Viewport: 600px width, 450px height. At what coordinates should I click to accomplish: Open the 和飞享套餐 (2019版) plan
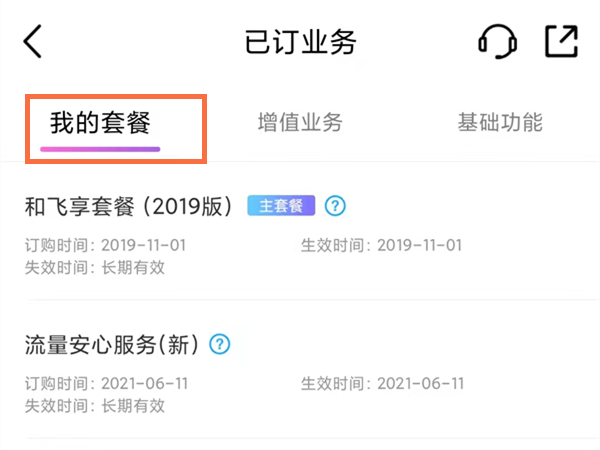pos(129,206)
